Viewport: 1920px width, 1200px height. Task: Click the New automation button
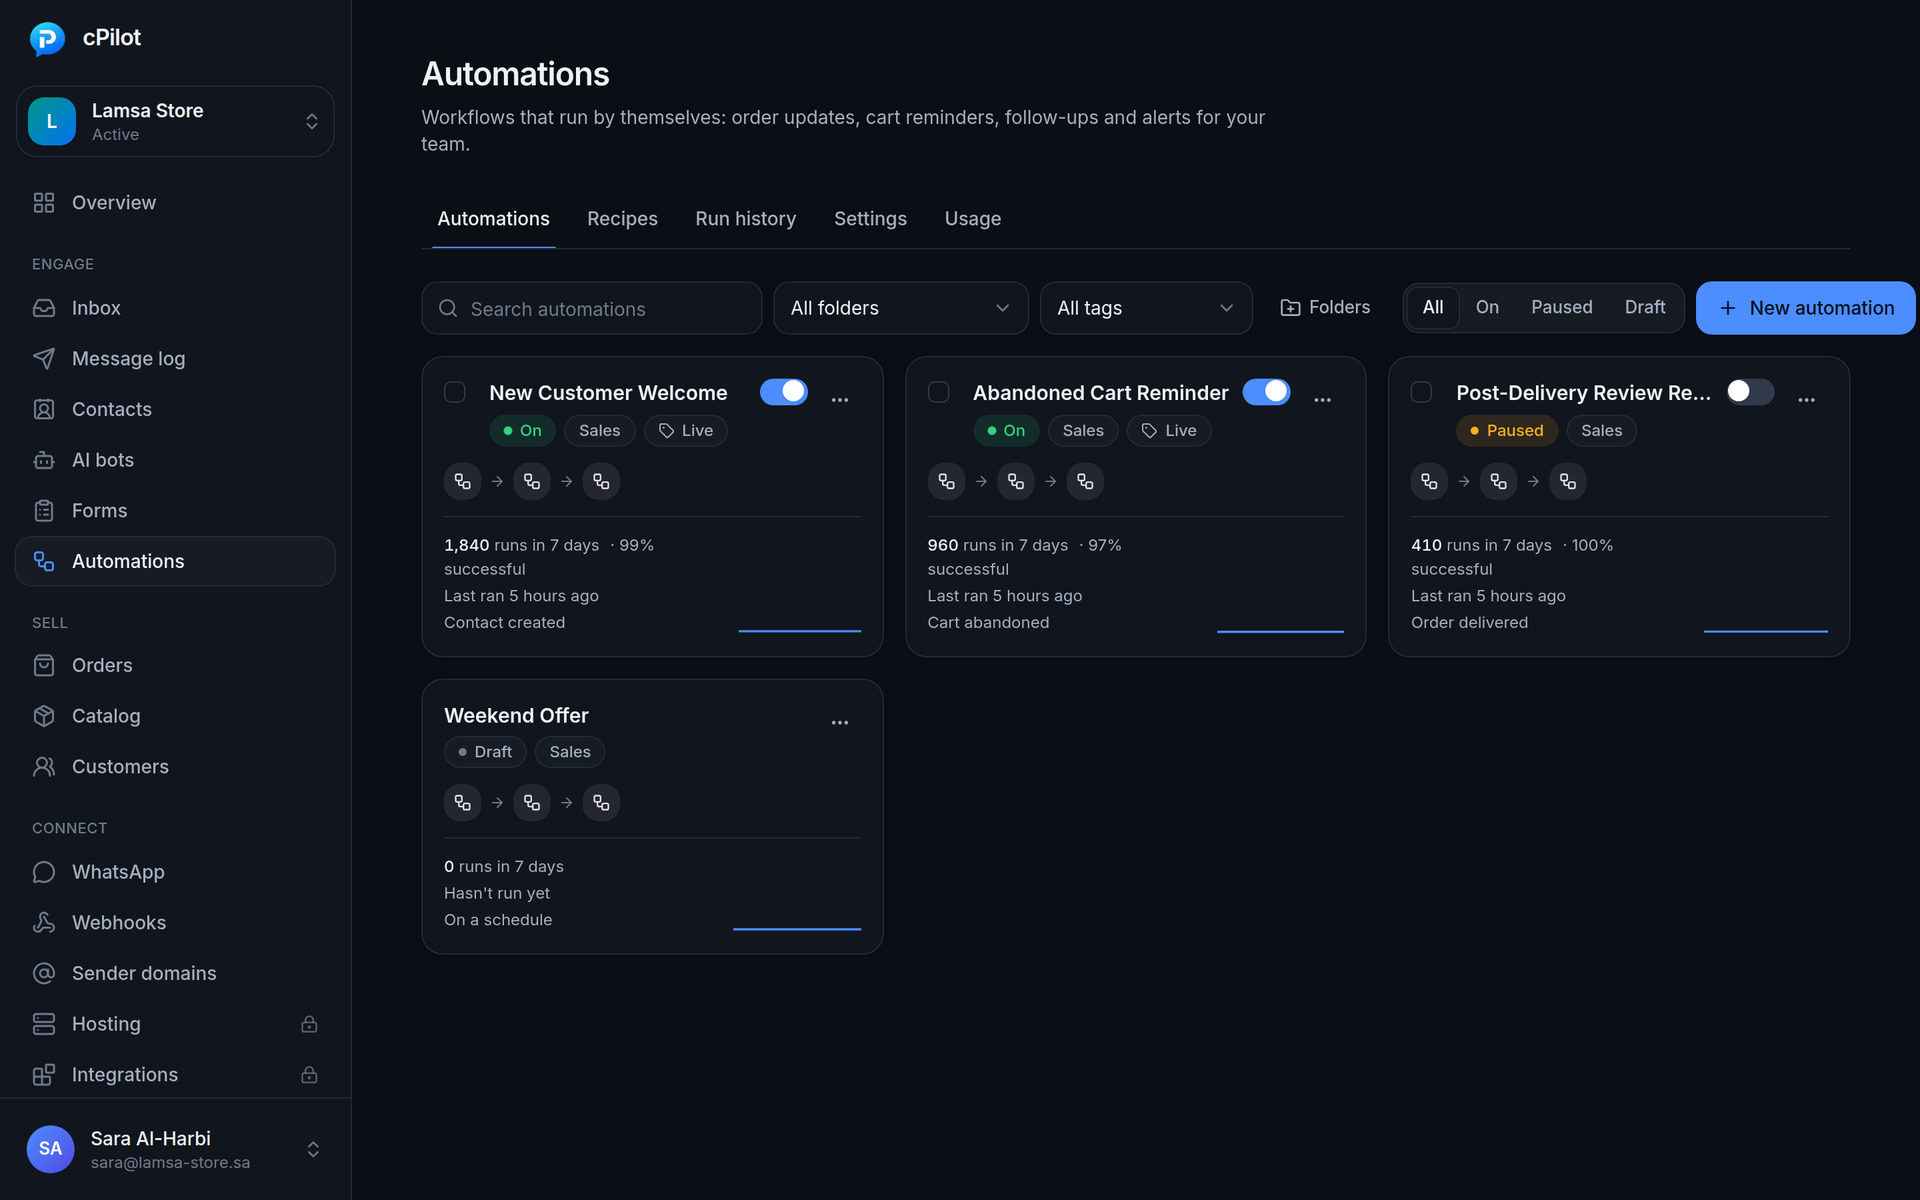click(x=1806, y=308)
